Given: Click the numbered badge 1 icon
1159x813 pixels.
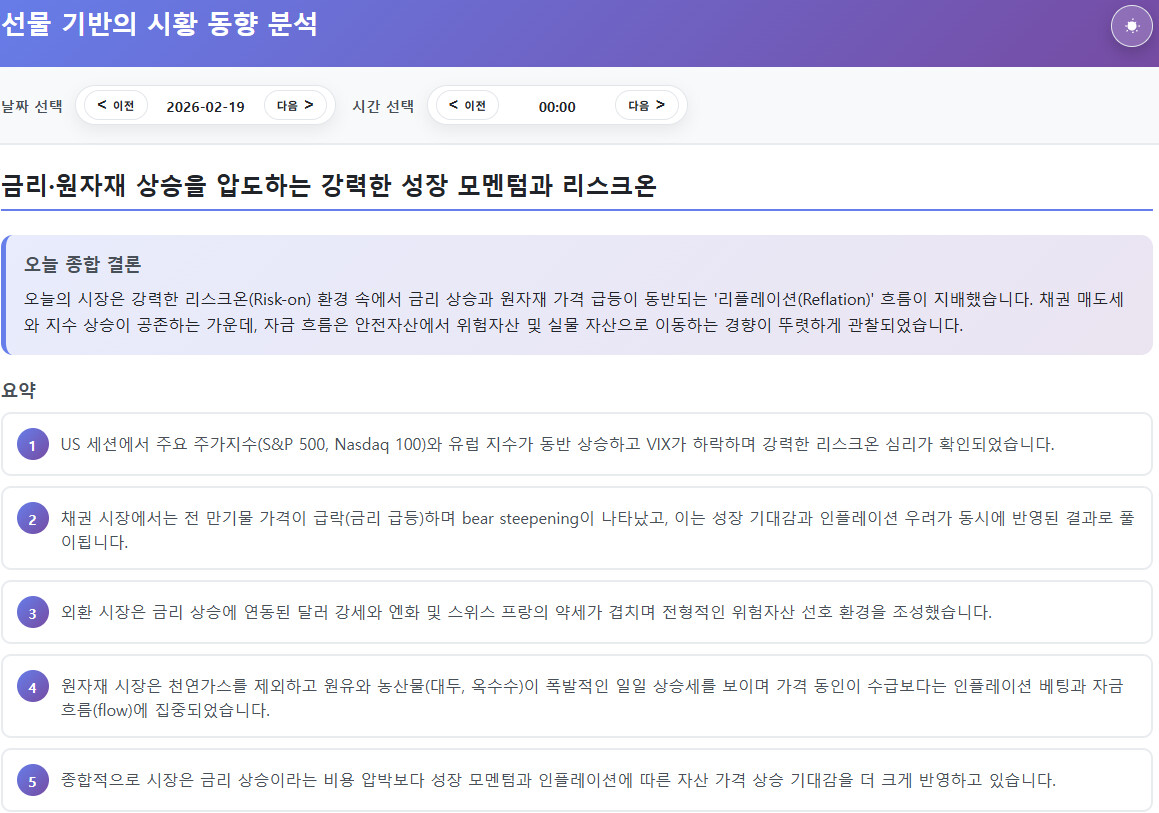Looking at the screenshot, I should click(x=33, y=445).
